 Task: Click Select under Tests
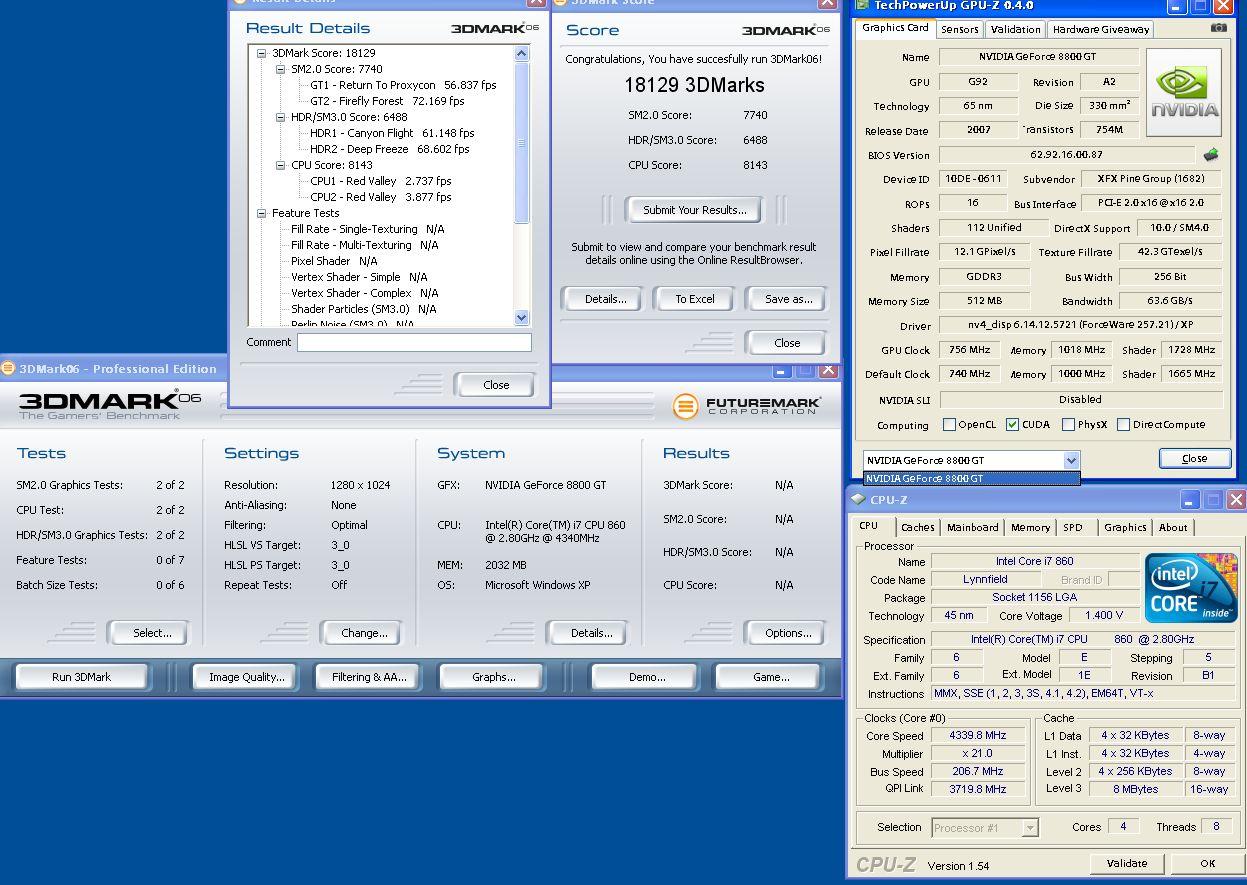pyautogui.click(x=152, y=633)
